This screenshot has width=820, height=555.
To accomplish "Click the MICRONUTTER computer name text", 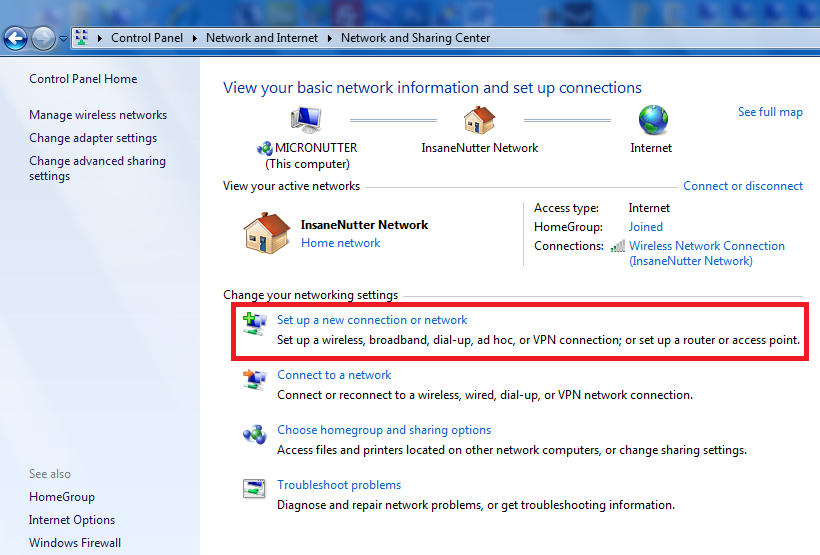I will click(x=316, y=148).
